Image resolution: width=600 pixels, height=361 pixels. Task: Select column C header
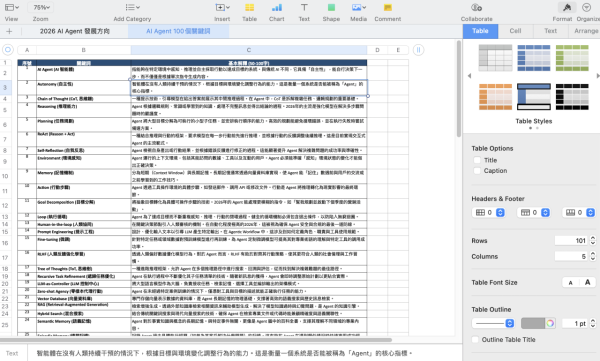(249, 50)
